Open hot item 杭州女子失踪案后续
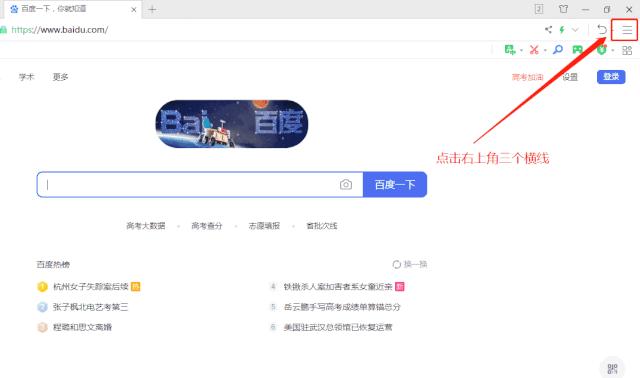Viewport: 640px width, 378px height. pos(91,287)
